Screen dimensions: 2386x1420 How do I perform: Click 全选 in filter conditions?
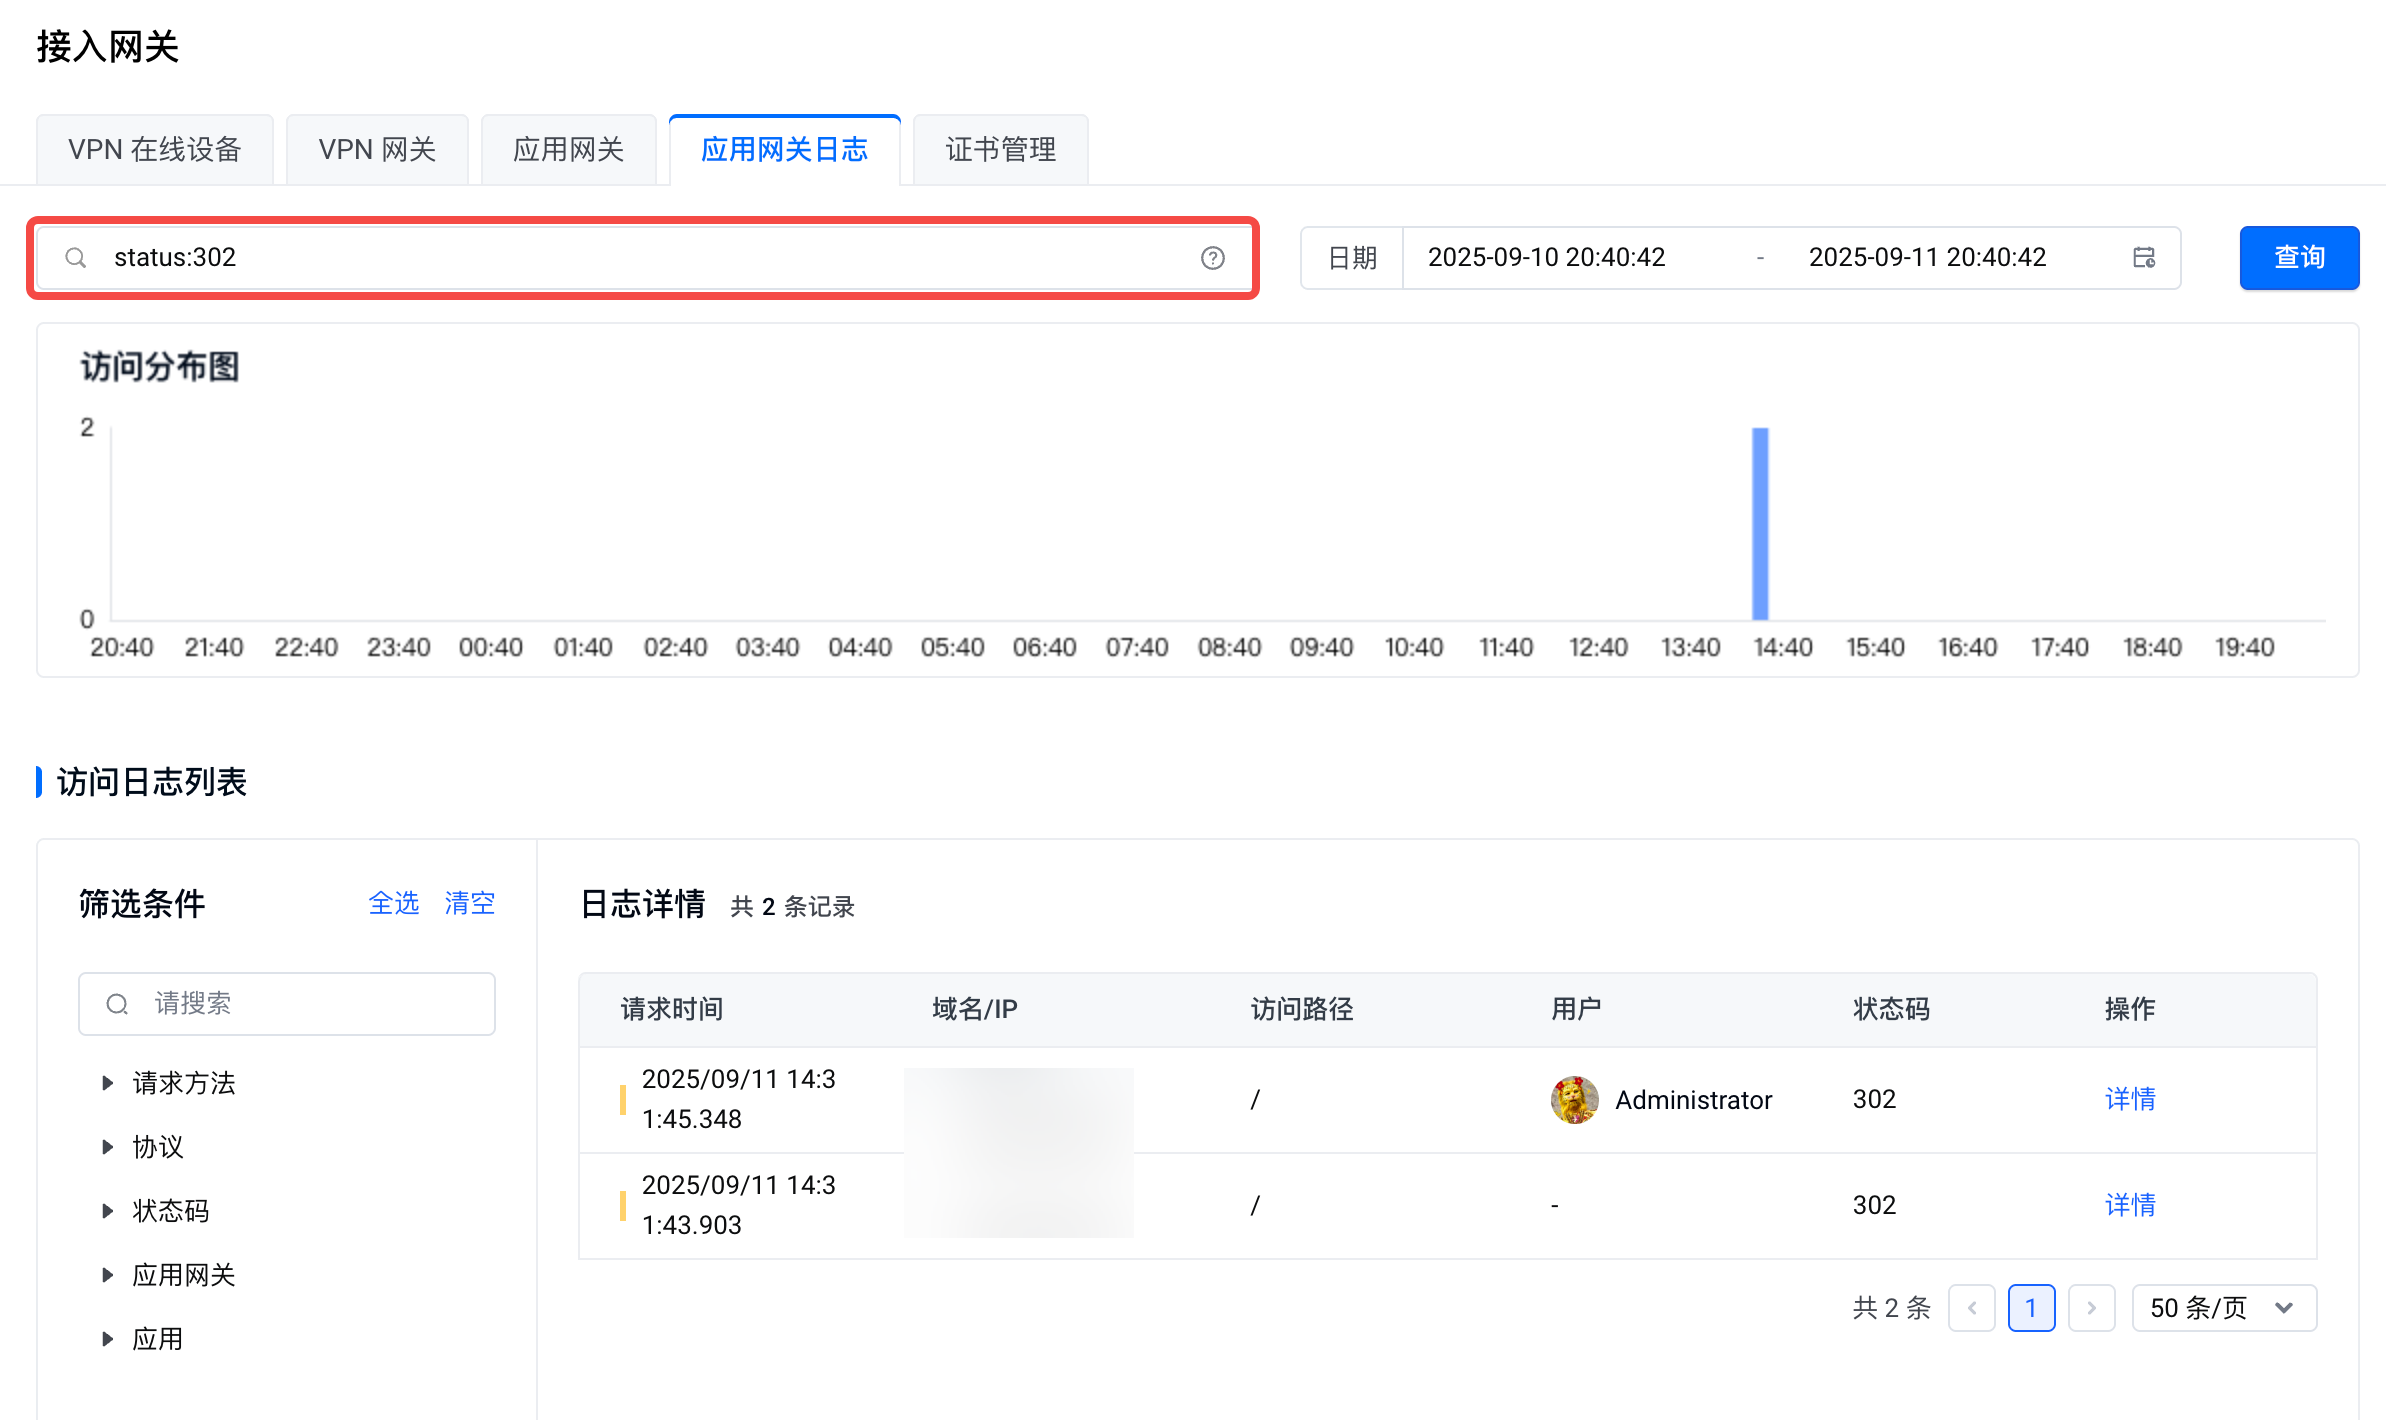pyautogui.click(x=394, y=904)
